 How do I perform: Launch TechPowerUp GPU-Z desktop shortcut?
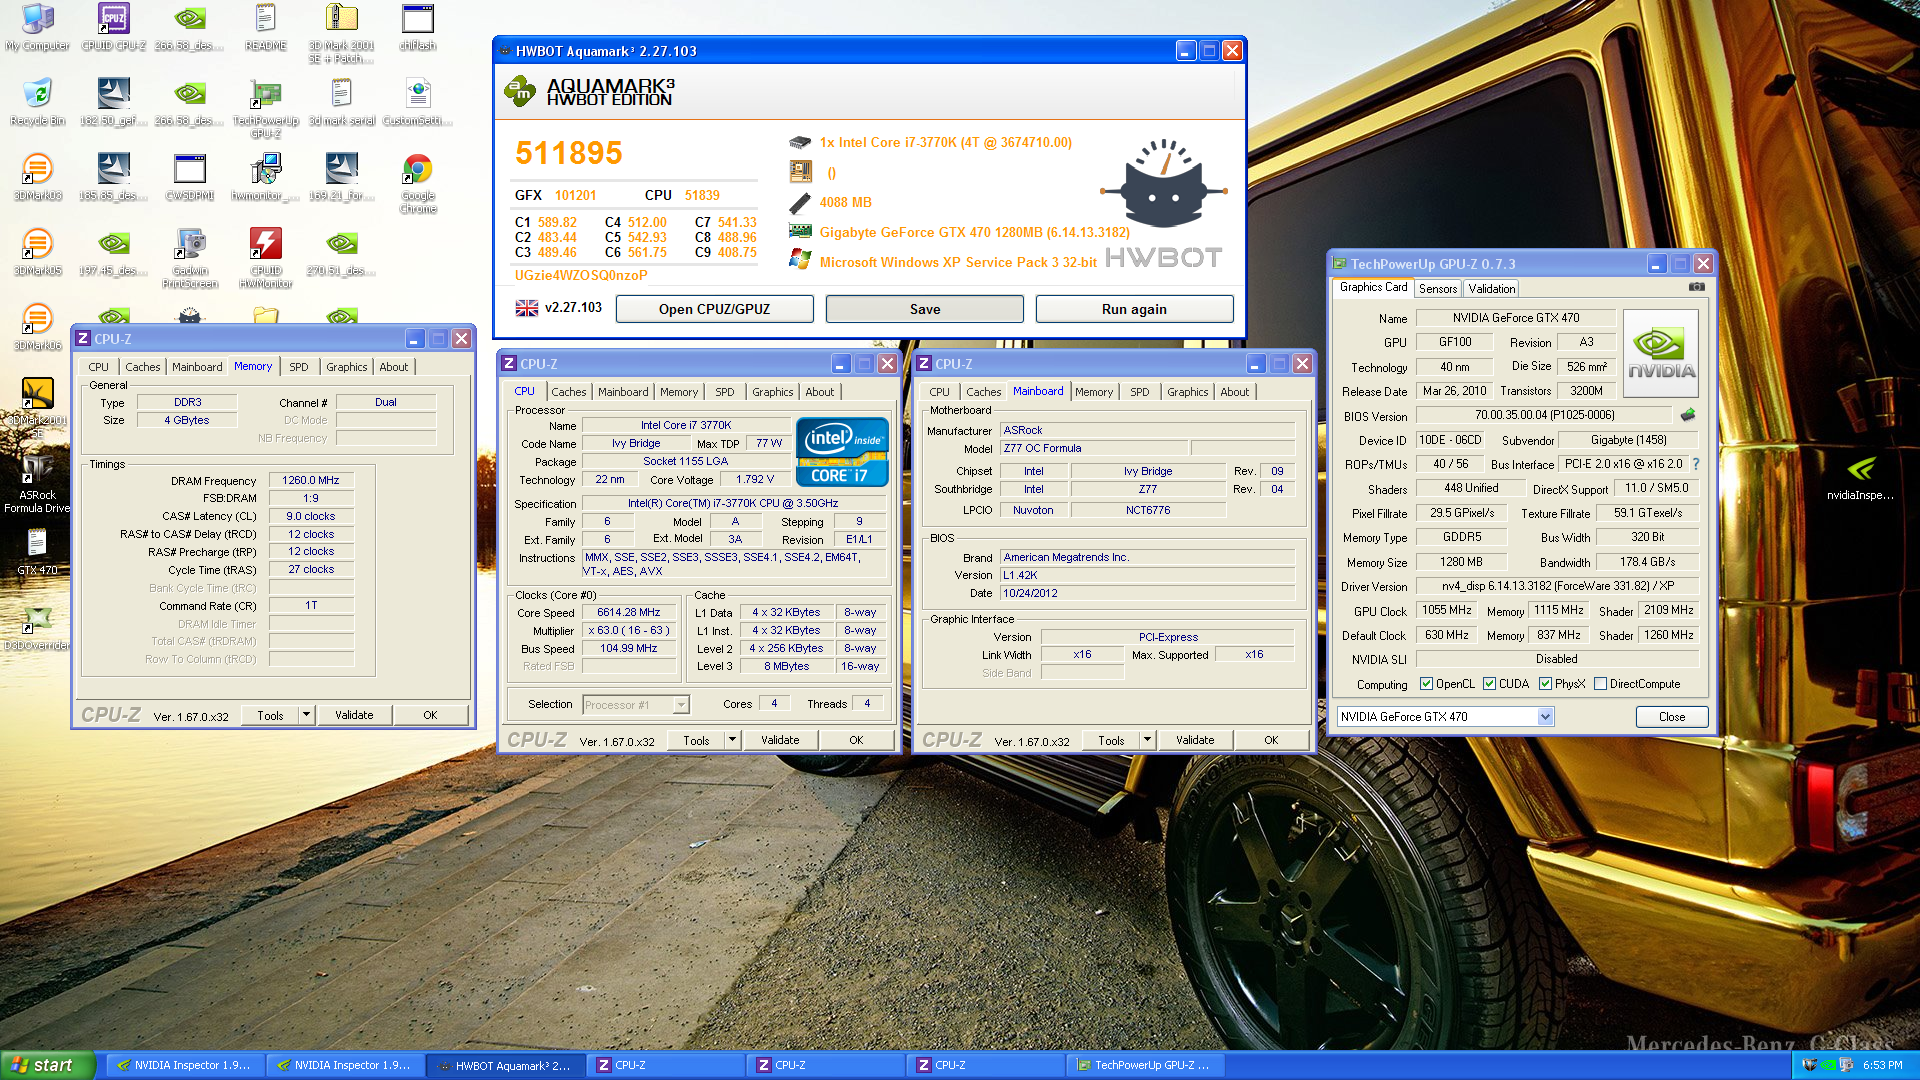point(265,108)
